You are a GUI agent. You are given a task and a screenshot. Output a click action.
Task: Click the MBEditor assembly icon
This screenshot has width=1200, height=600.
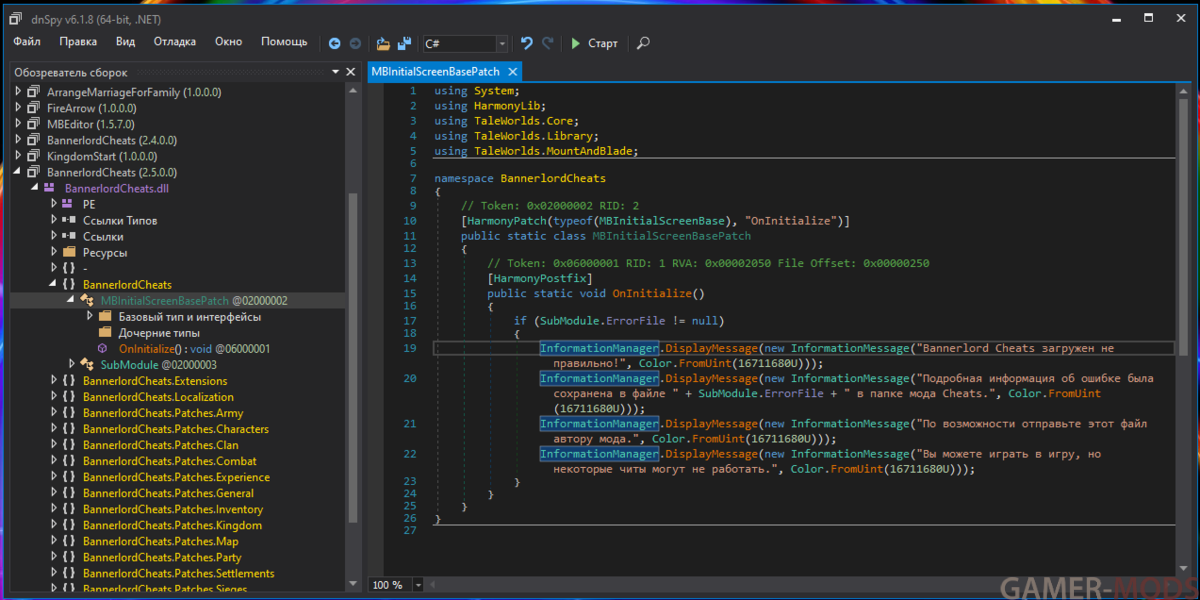(x=33, y=124)
